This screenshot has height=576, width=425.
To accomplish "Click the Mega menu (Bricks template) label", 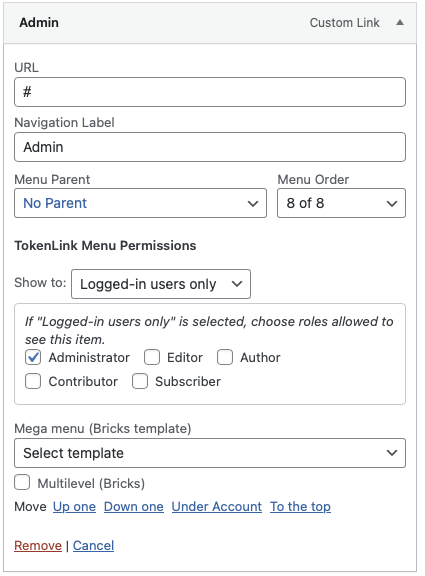I will click(102, 429).
